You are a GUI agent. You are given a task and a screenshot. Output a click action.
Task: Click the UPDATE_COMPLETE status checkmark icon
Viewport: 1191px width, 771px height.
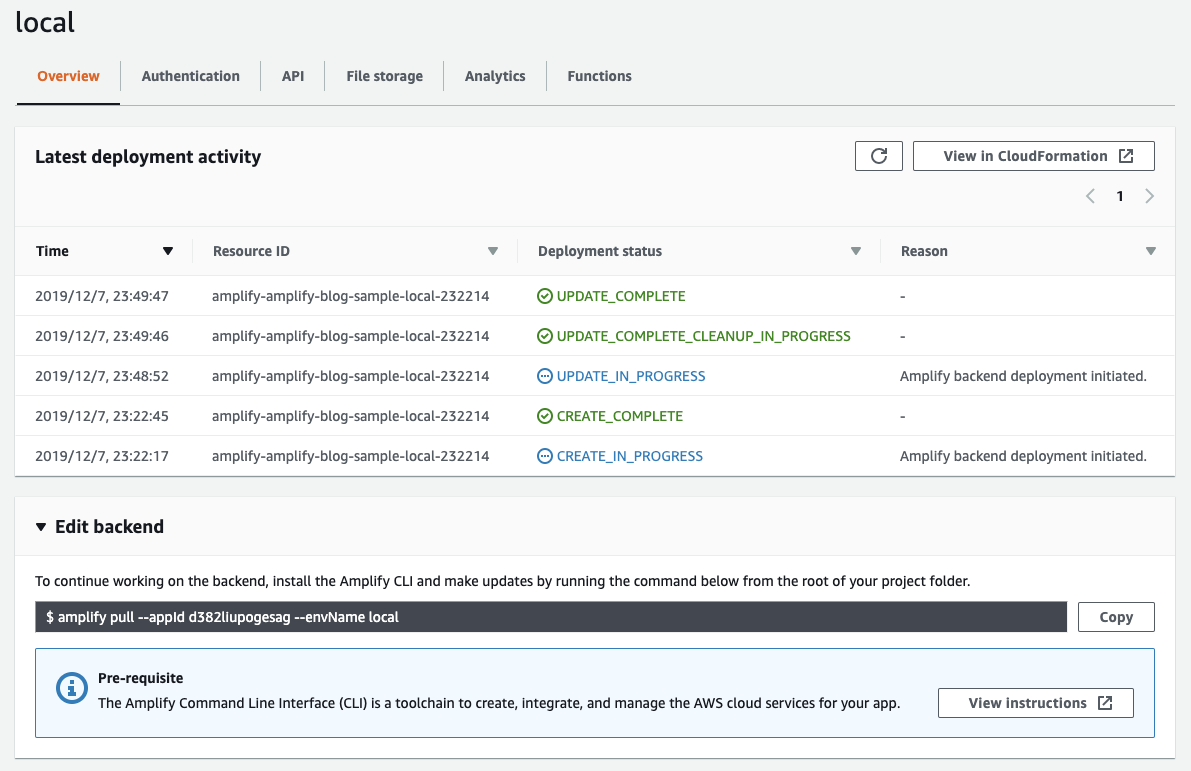coord(545,296)
